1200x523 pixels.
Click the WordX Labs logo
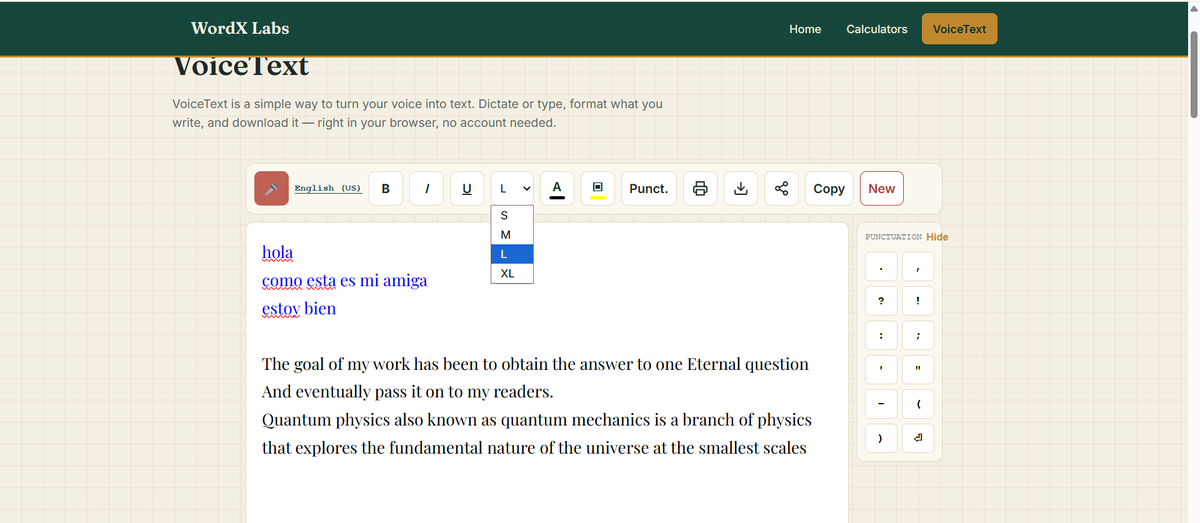240,28
